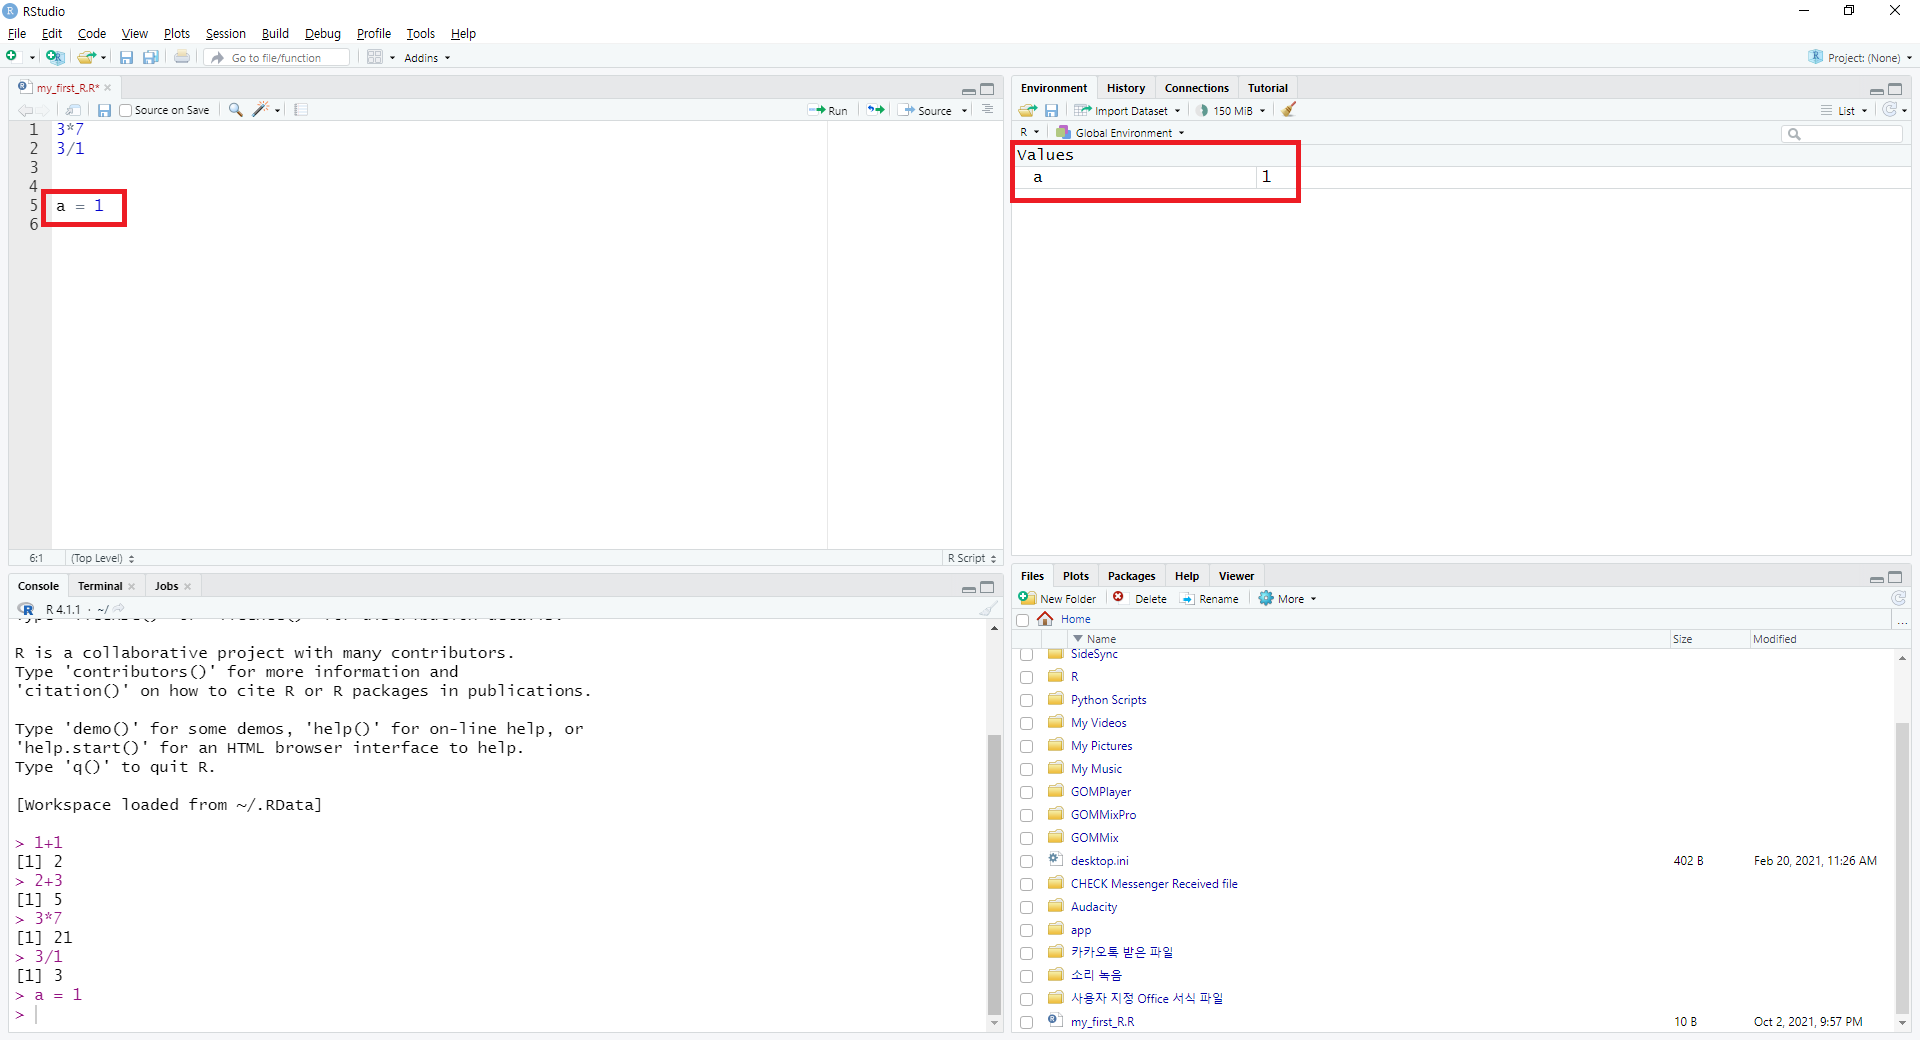Click the Go to file/function field
This screenshot has width=1920, height=1040.
(x=279, y=58)
